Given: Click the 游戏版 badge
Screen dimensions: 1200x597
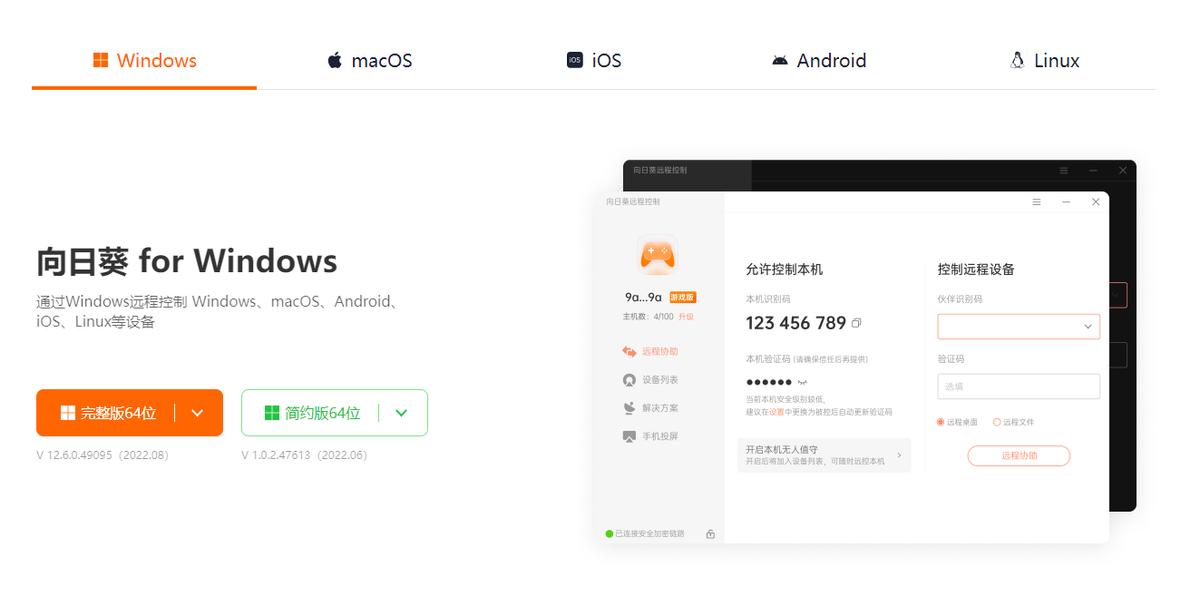Looking at the screenshot, I should point(683,297).
